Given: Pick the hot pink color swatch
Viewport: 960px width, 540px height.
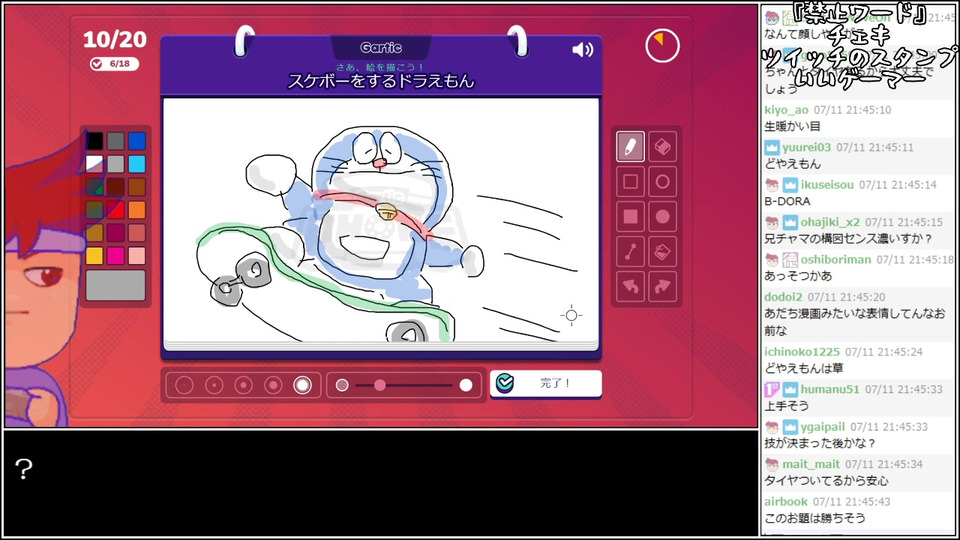Looking at the screenshot, I should tap(116, 255).
